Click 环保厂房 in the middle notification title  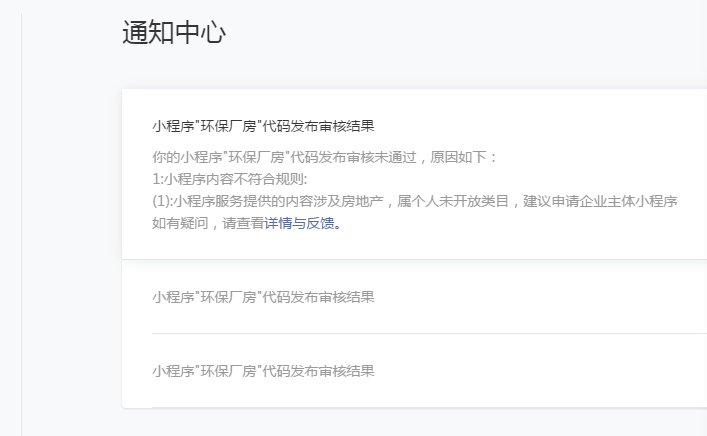230,297
